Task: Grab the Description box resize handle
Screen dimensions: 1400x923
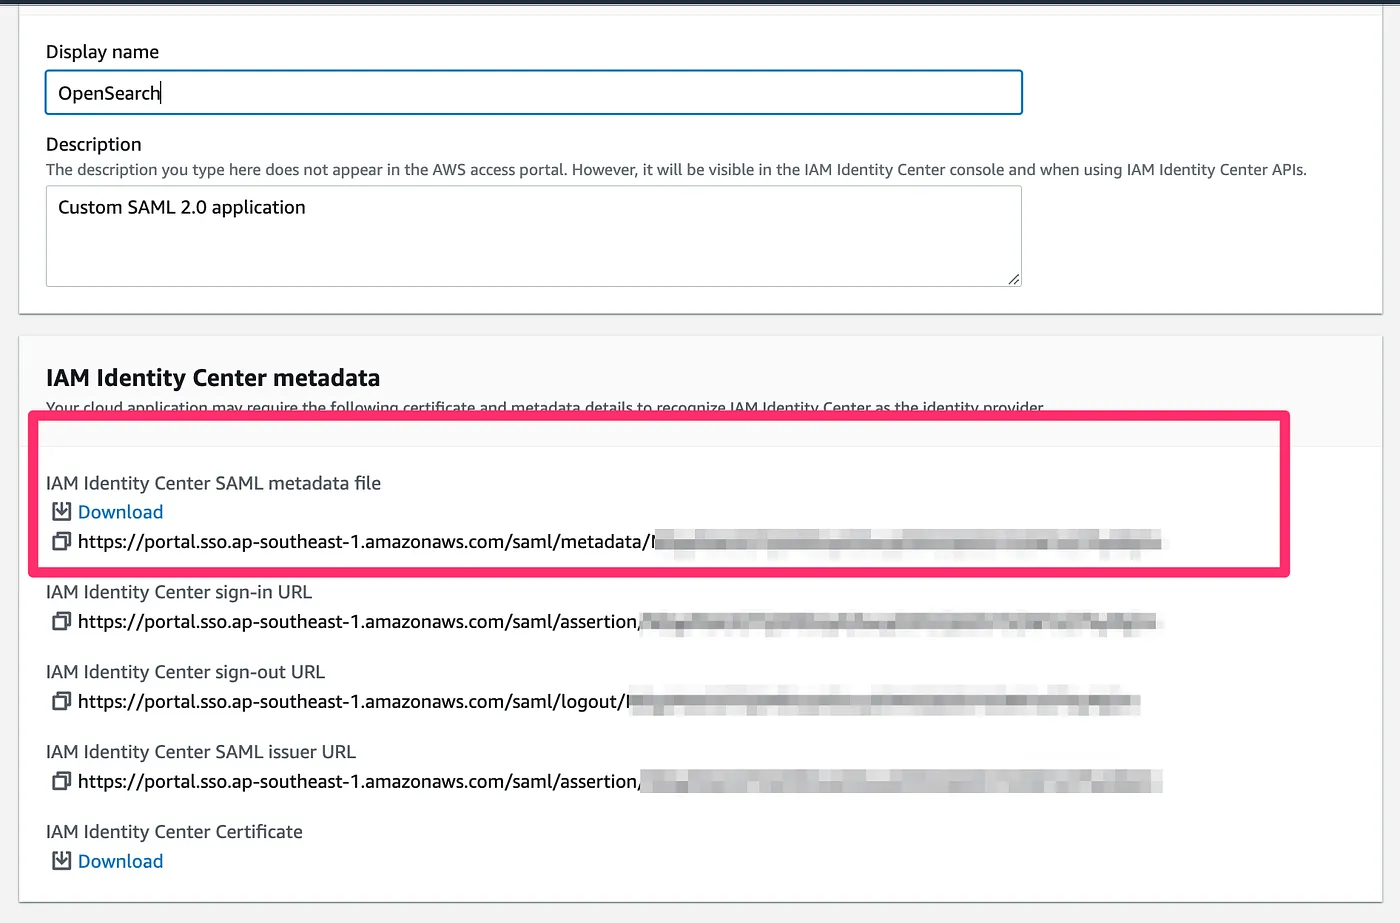Action: 1014,279
